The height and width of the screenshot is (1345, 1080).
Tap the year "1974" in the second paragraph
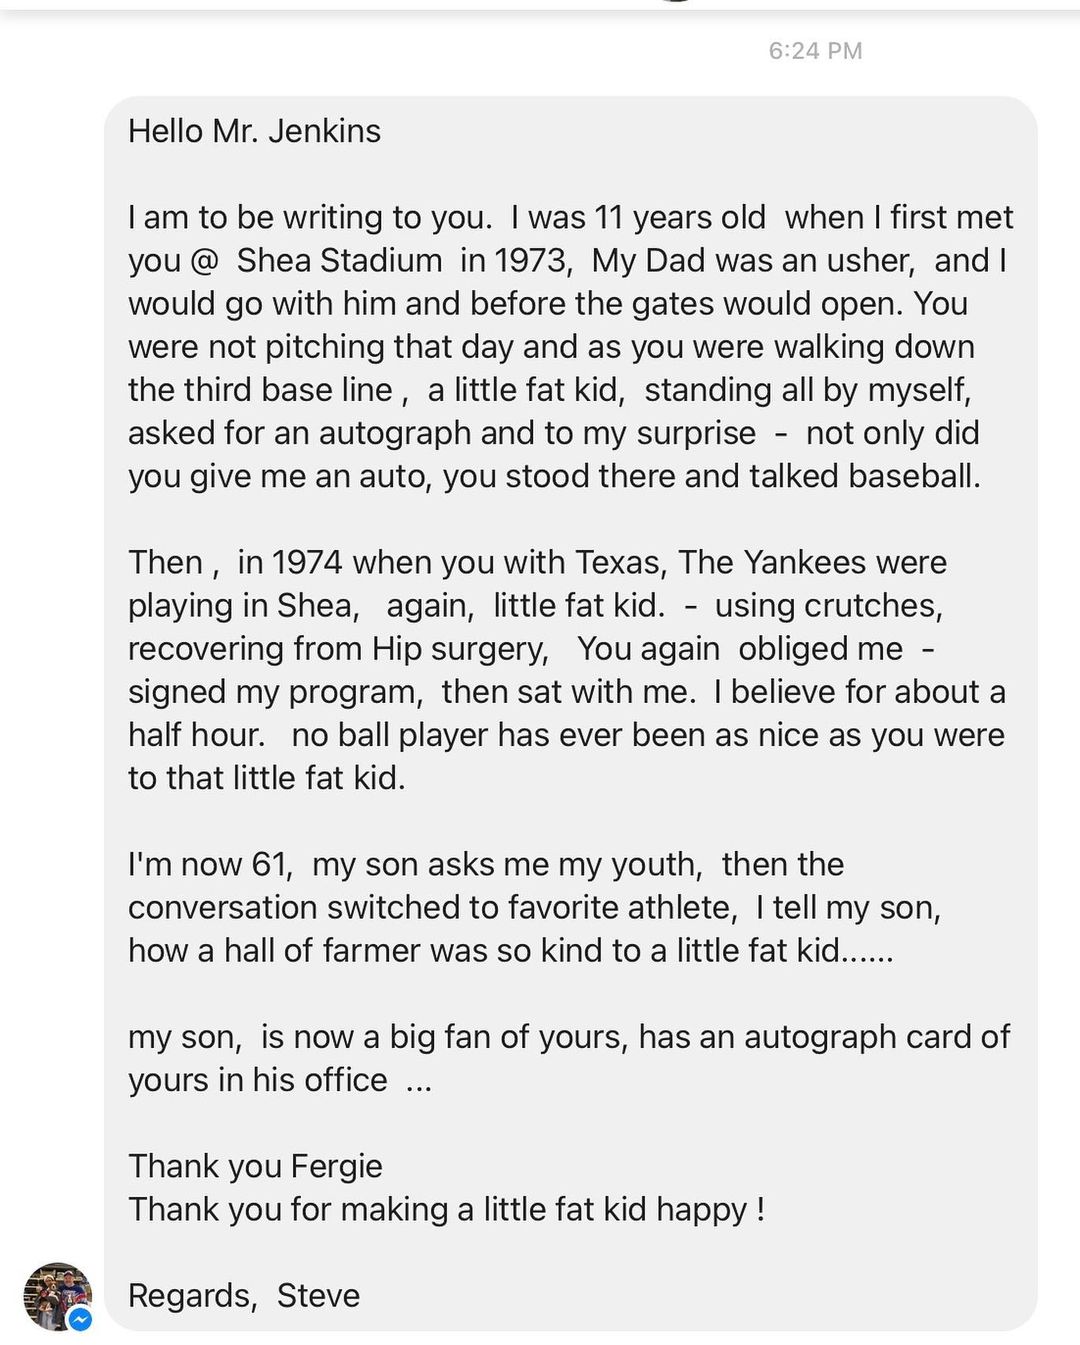(307, 562)
